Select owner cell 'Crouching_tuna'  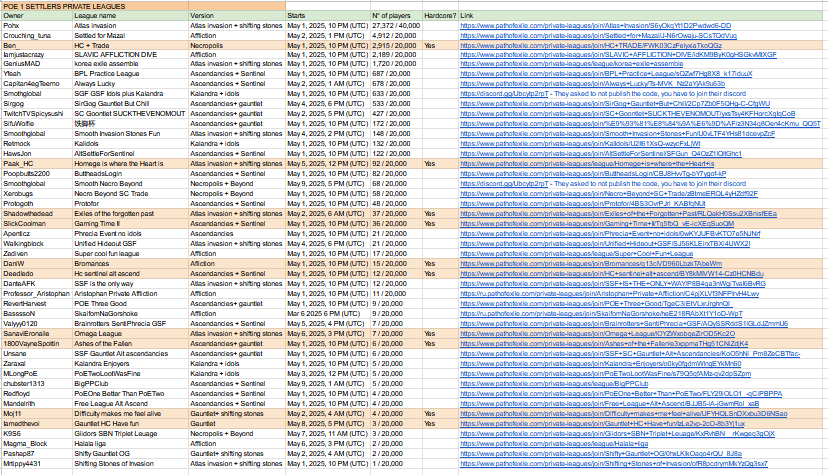click(x=36, y=35)
